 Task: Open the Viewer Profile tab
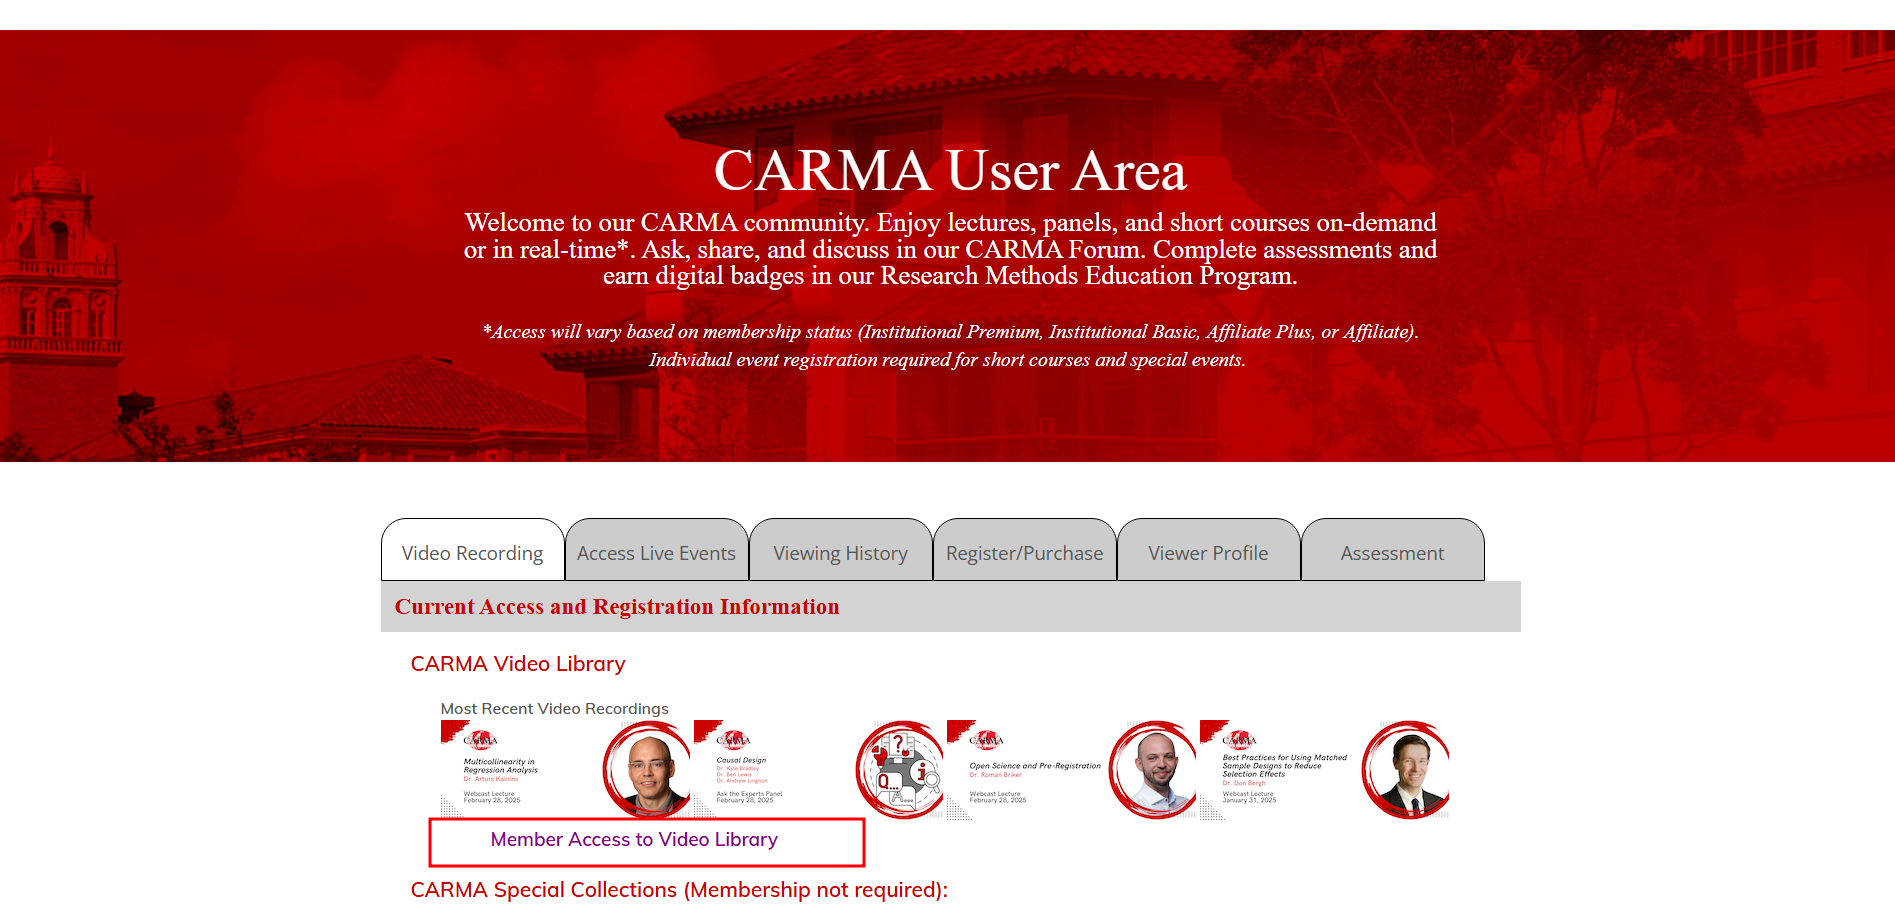point(1208,553)
